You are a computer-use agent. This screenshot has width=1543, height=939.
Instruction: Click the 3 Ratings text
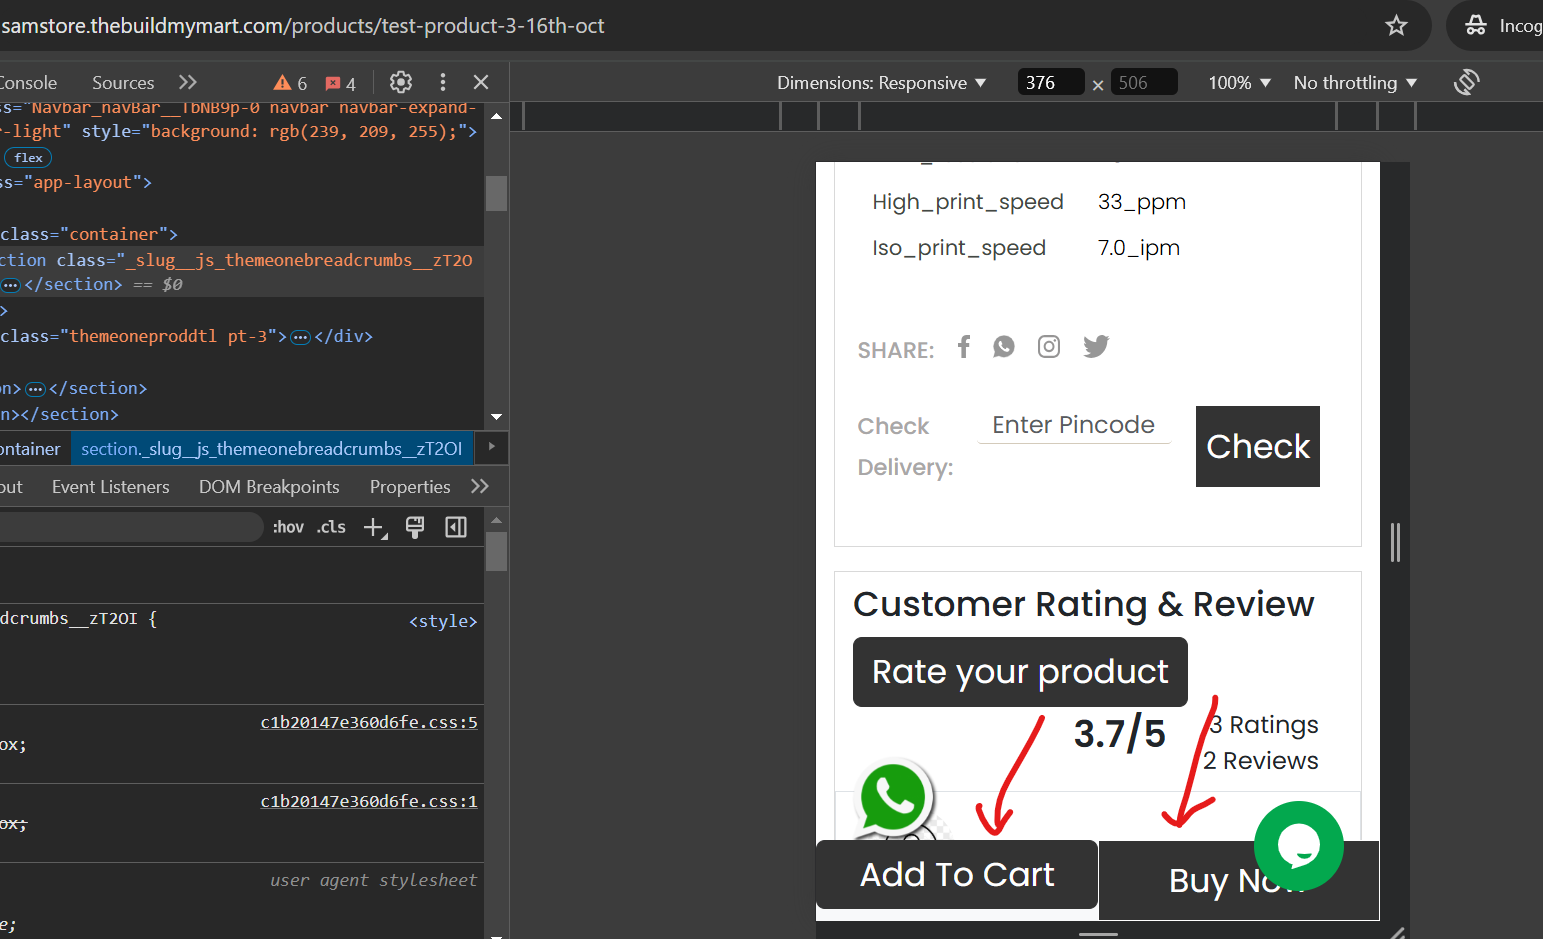1264,725
